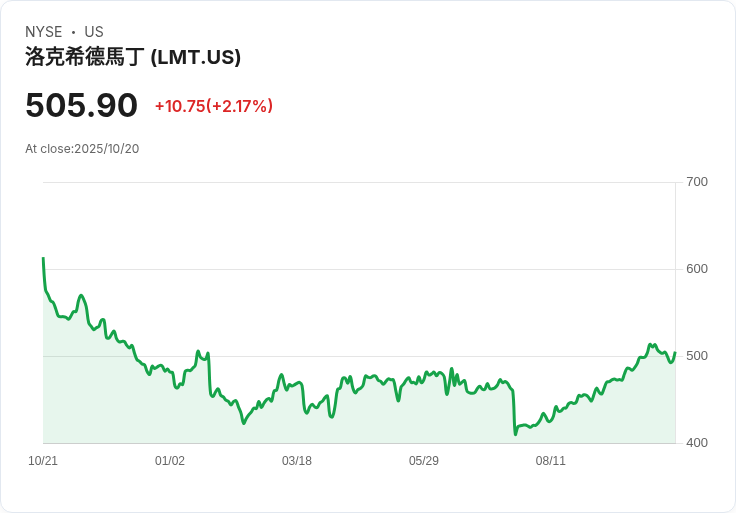Screen dimensions: 736x513
Task: Click the 03/18 x-axis date label
Action: (x=297, y=460)
